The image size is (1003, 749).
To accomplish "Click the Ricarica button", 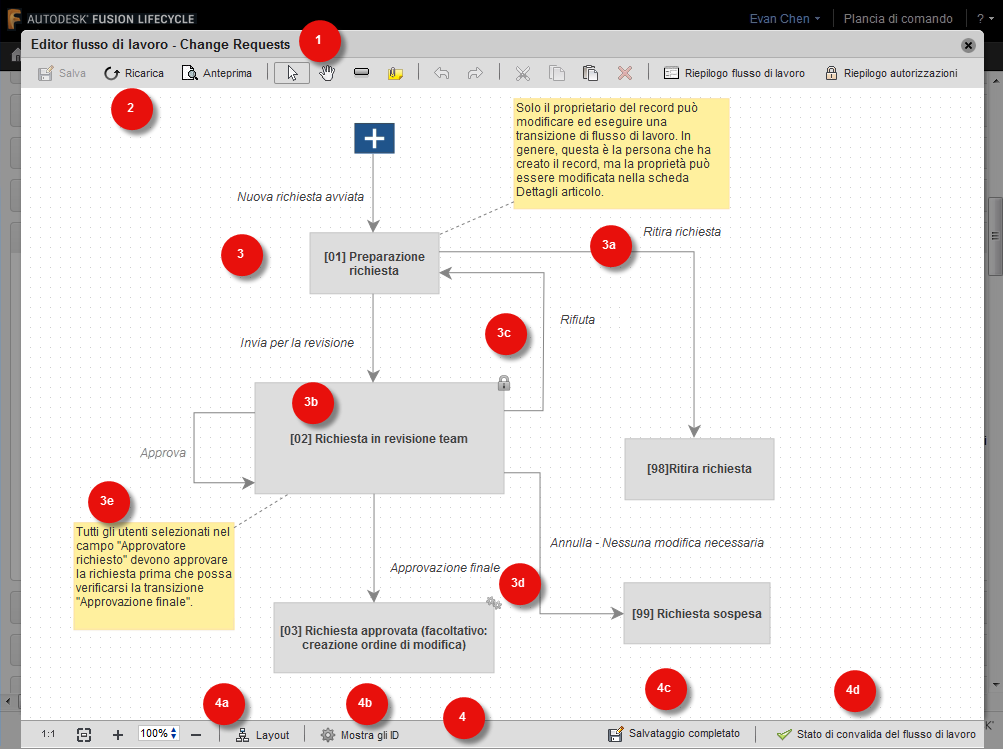I will (133, 72).
